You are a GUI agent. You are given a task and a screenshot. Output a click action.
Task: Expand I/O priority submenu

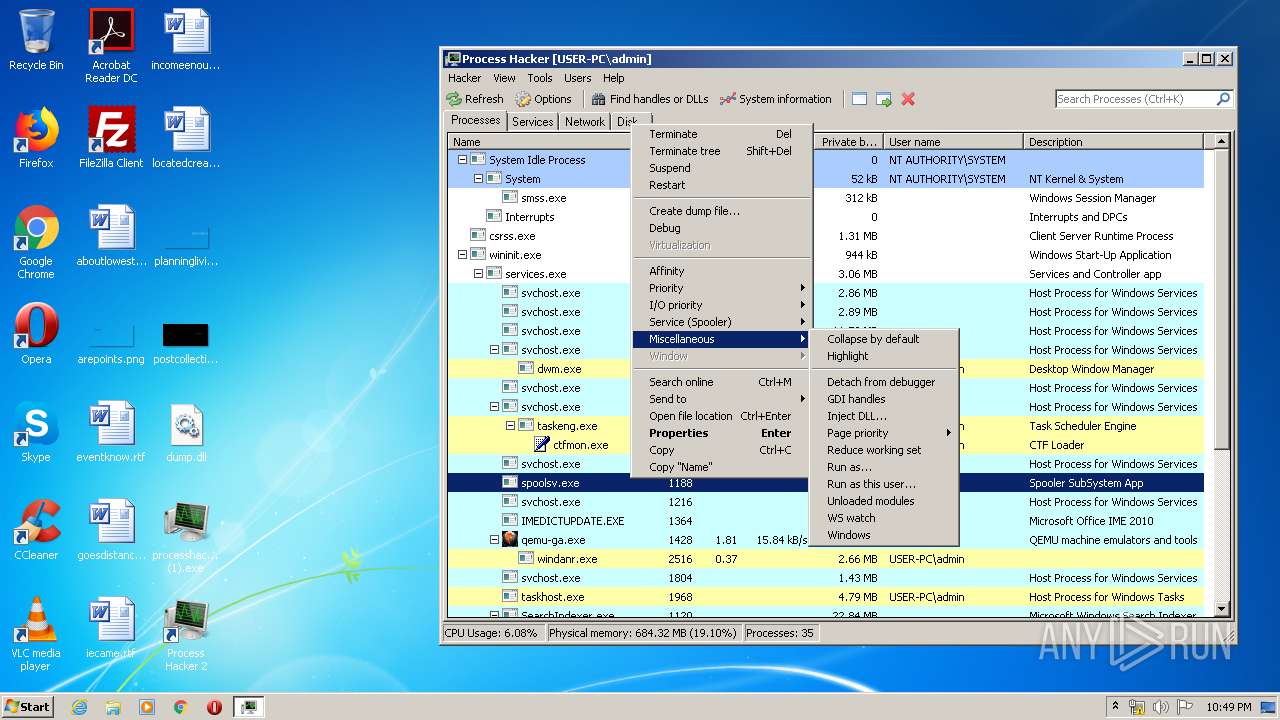[720, 305]
